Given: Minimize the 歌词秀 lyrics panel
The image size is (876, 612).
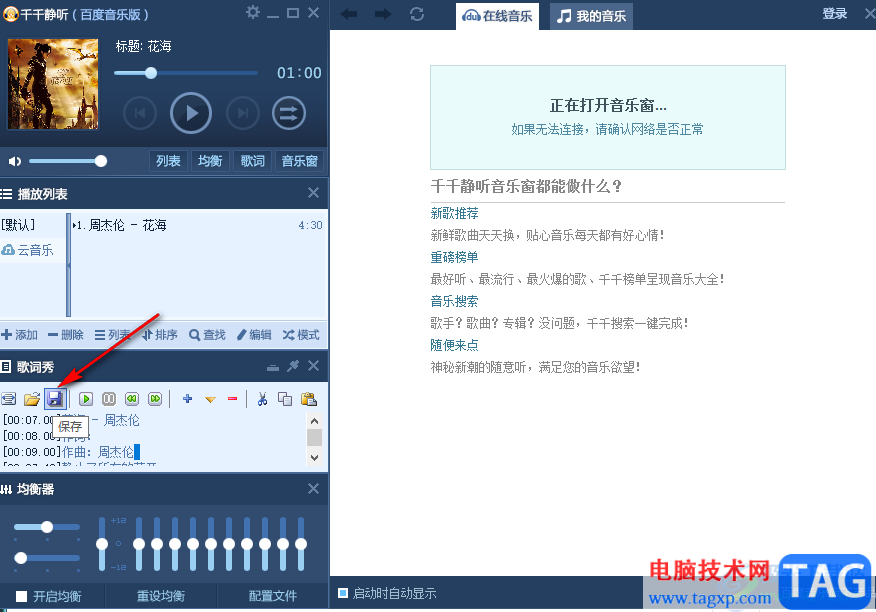Looking at the screenshot, I should click(x=273, y=368).
